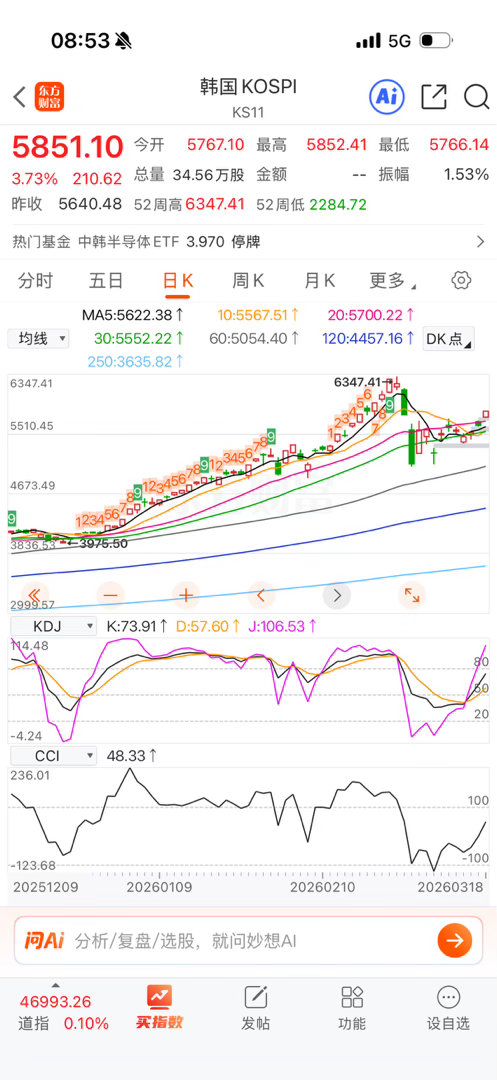Select 日K tab
This screenshot has width=497, height=1080.
click(x=178, y=280)
